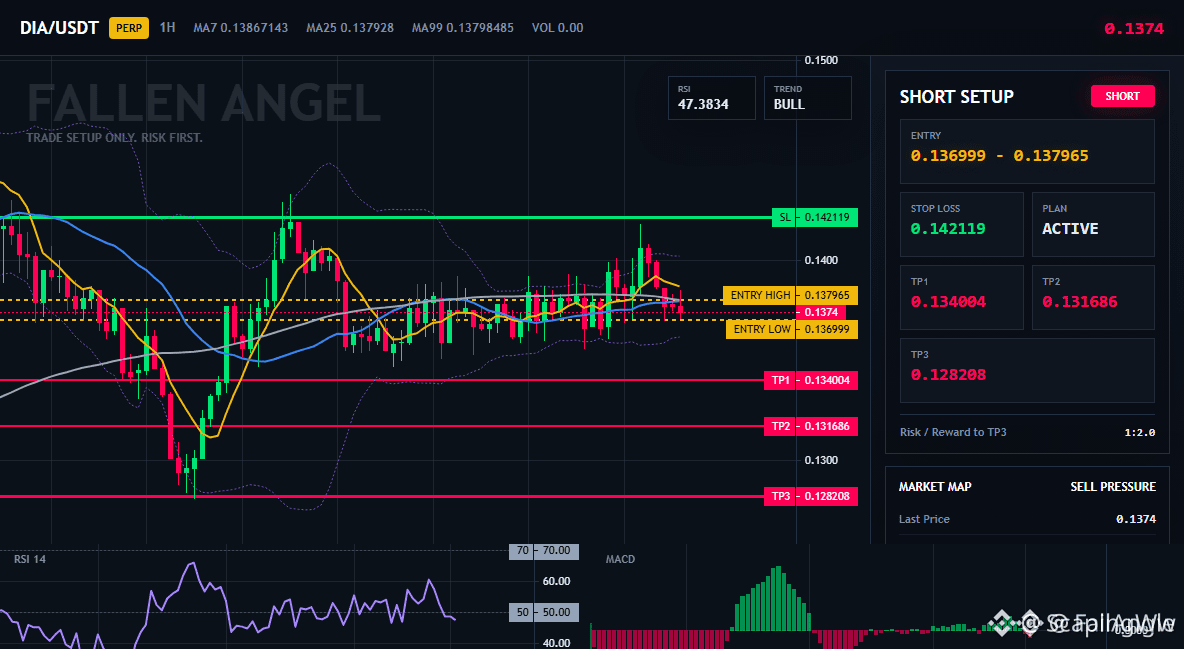Click the entry range 0.136999 - 0.137965
Screen dimensions: 1184x649
(x=999, y=156)
